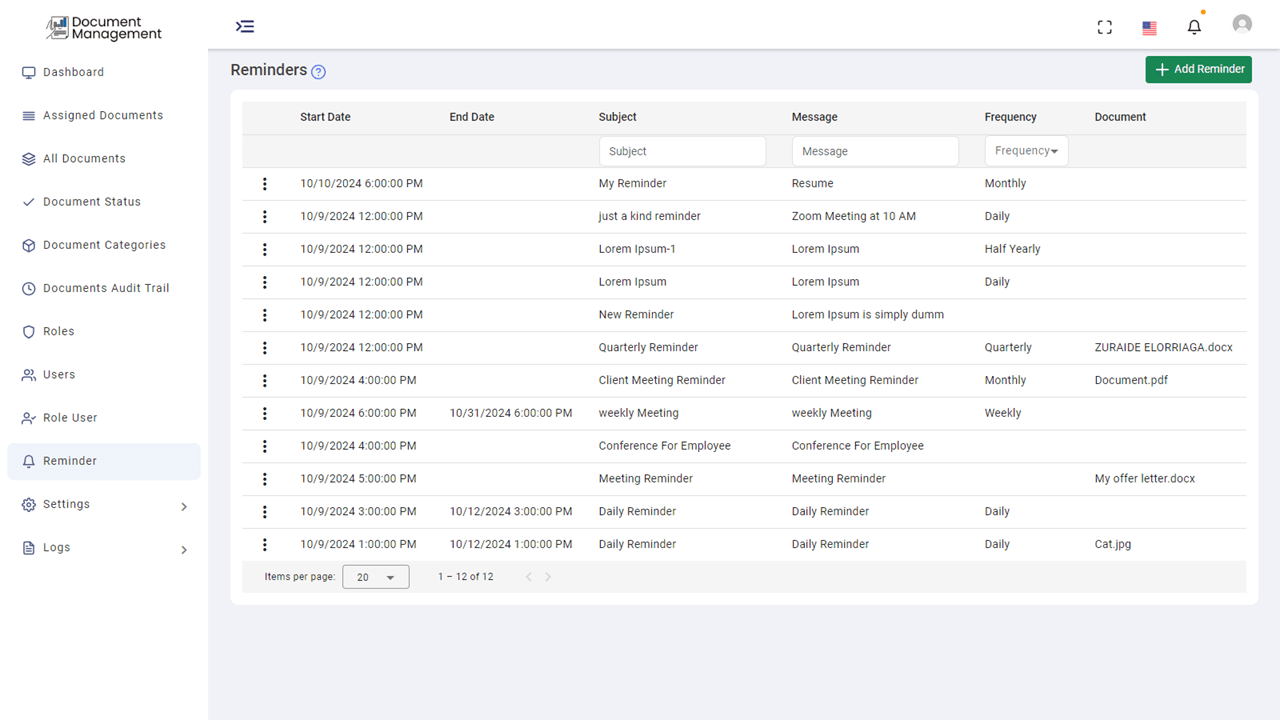The width and height of the screenshot is (1280, 720).
Task: Open actions menu for My Reminder row
Action: click(264, 183)
